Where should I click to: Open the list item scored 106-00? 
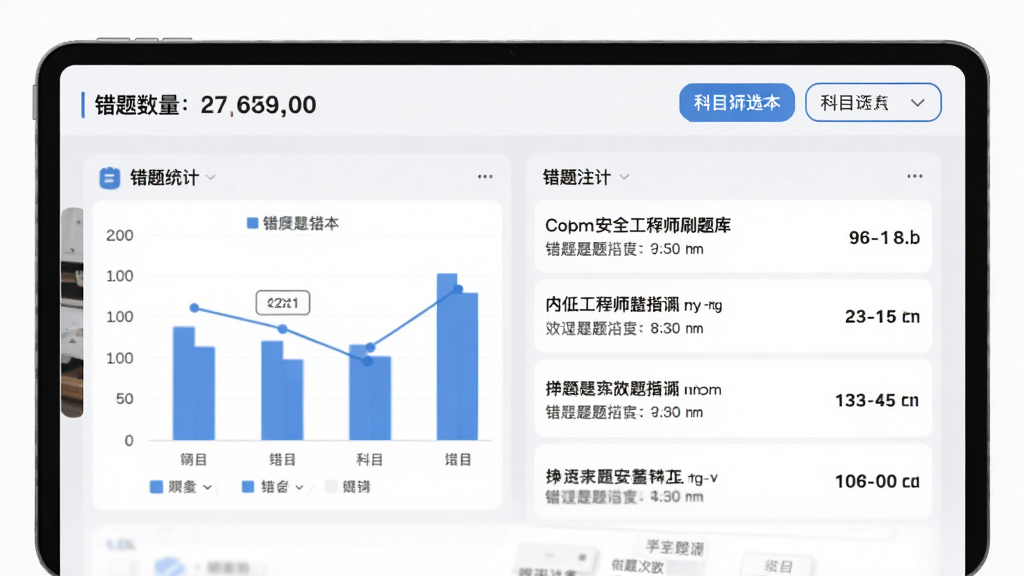733,481
